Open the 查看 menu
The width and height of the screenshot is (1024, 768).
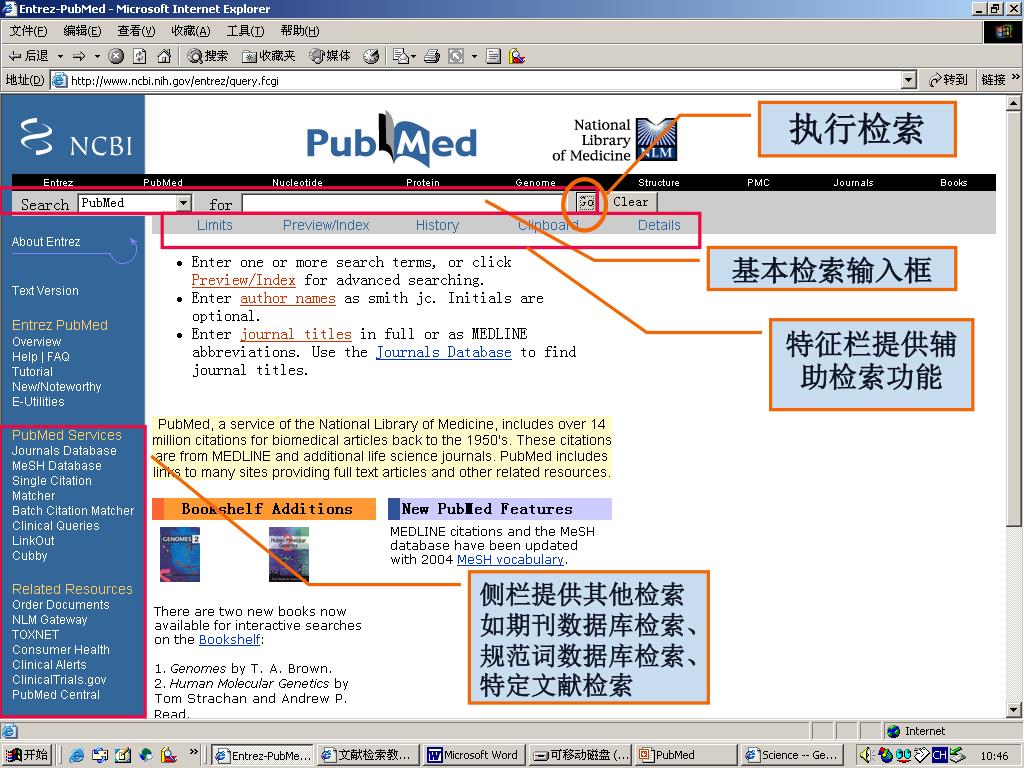[x=136, y=31]
